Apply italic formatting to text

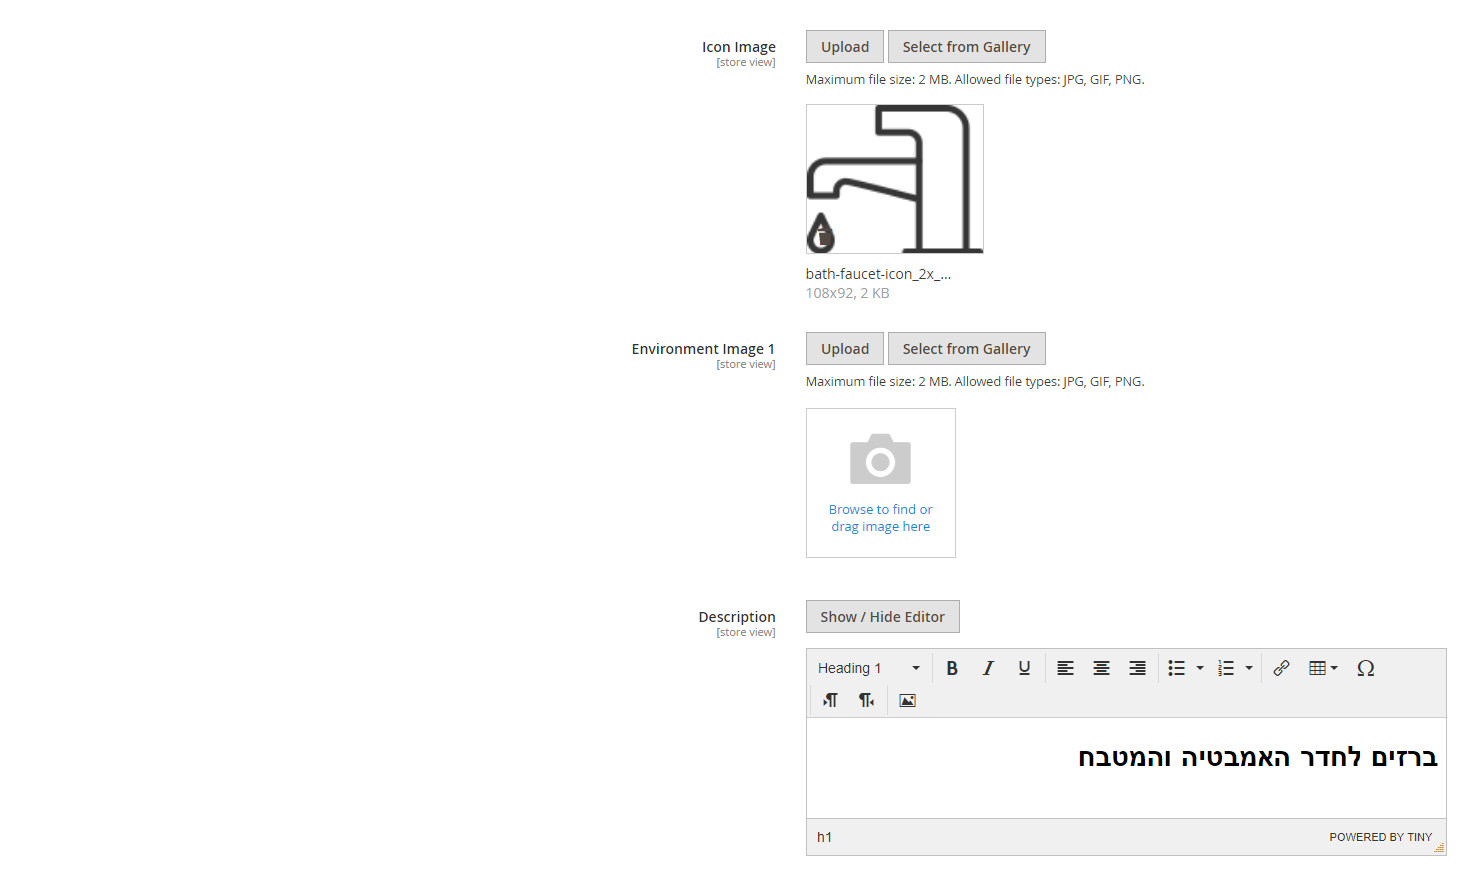(988, 668)
